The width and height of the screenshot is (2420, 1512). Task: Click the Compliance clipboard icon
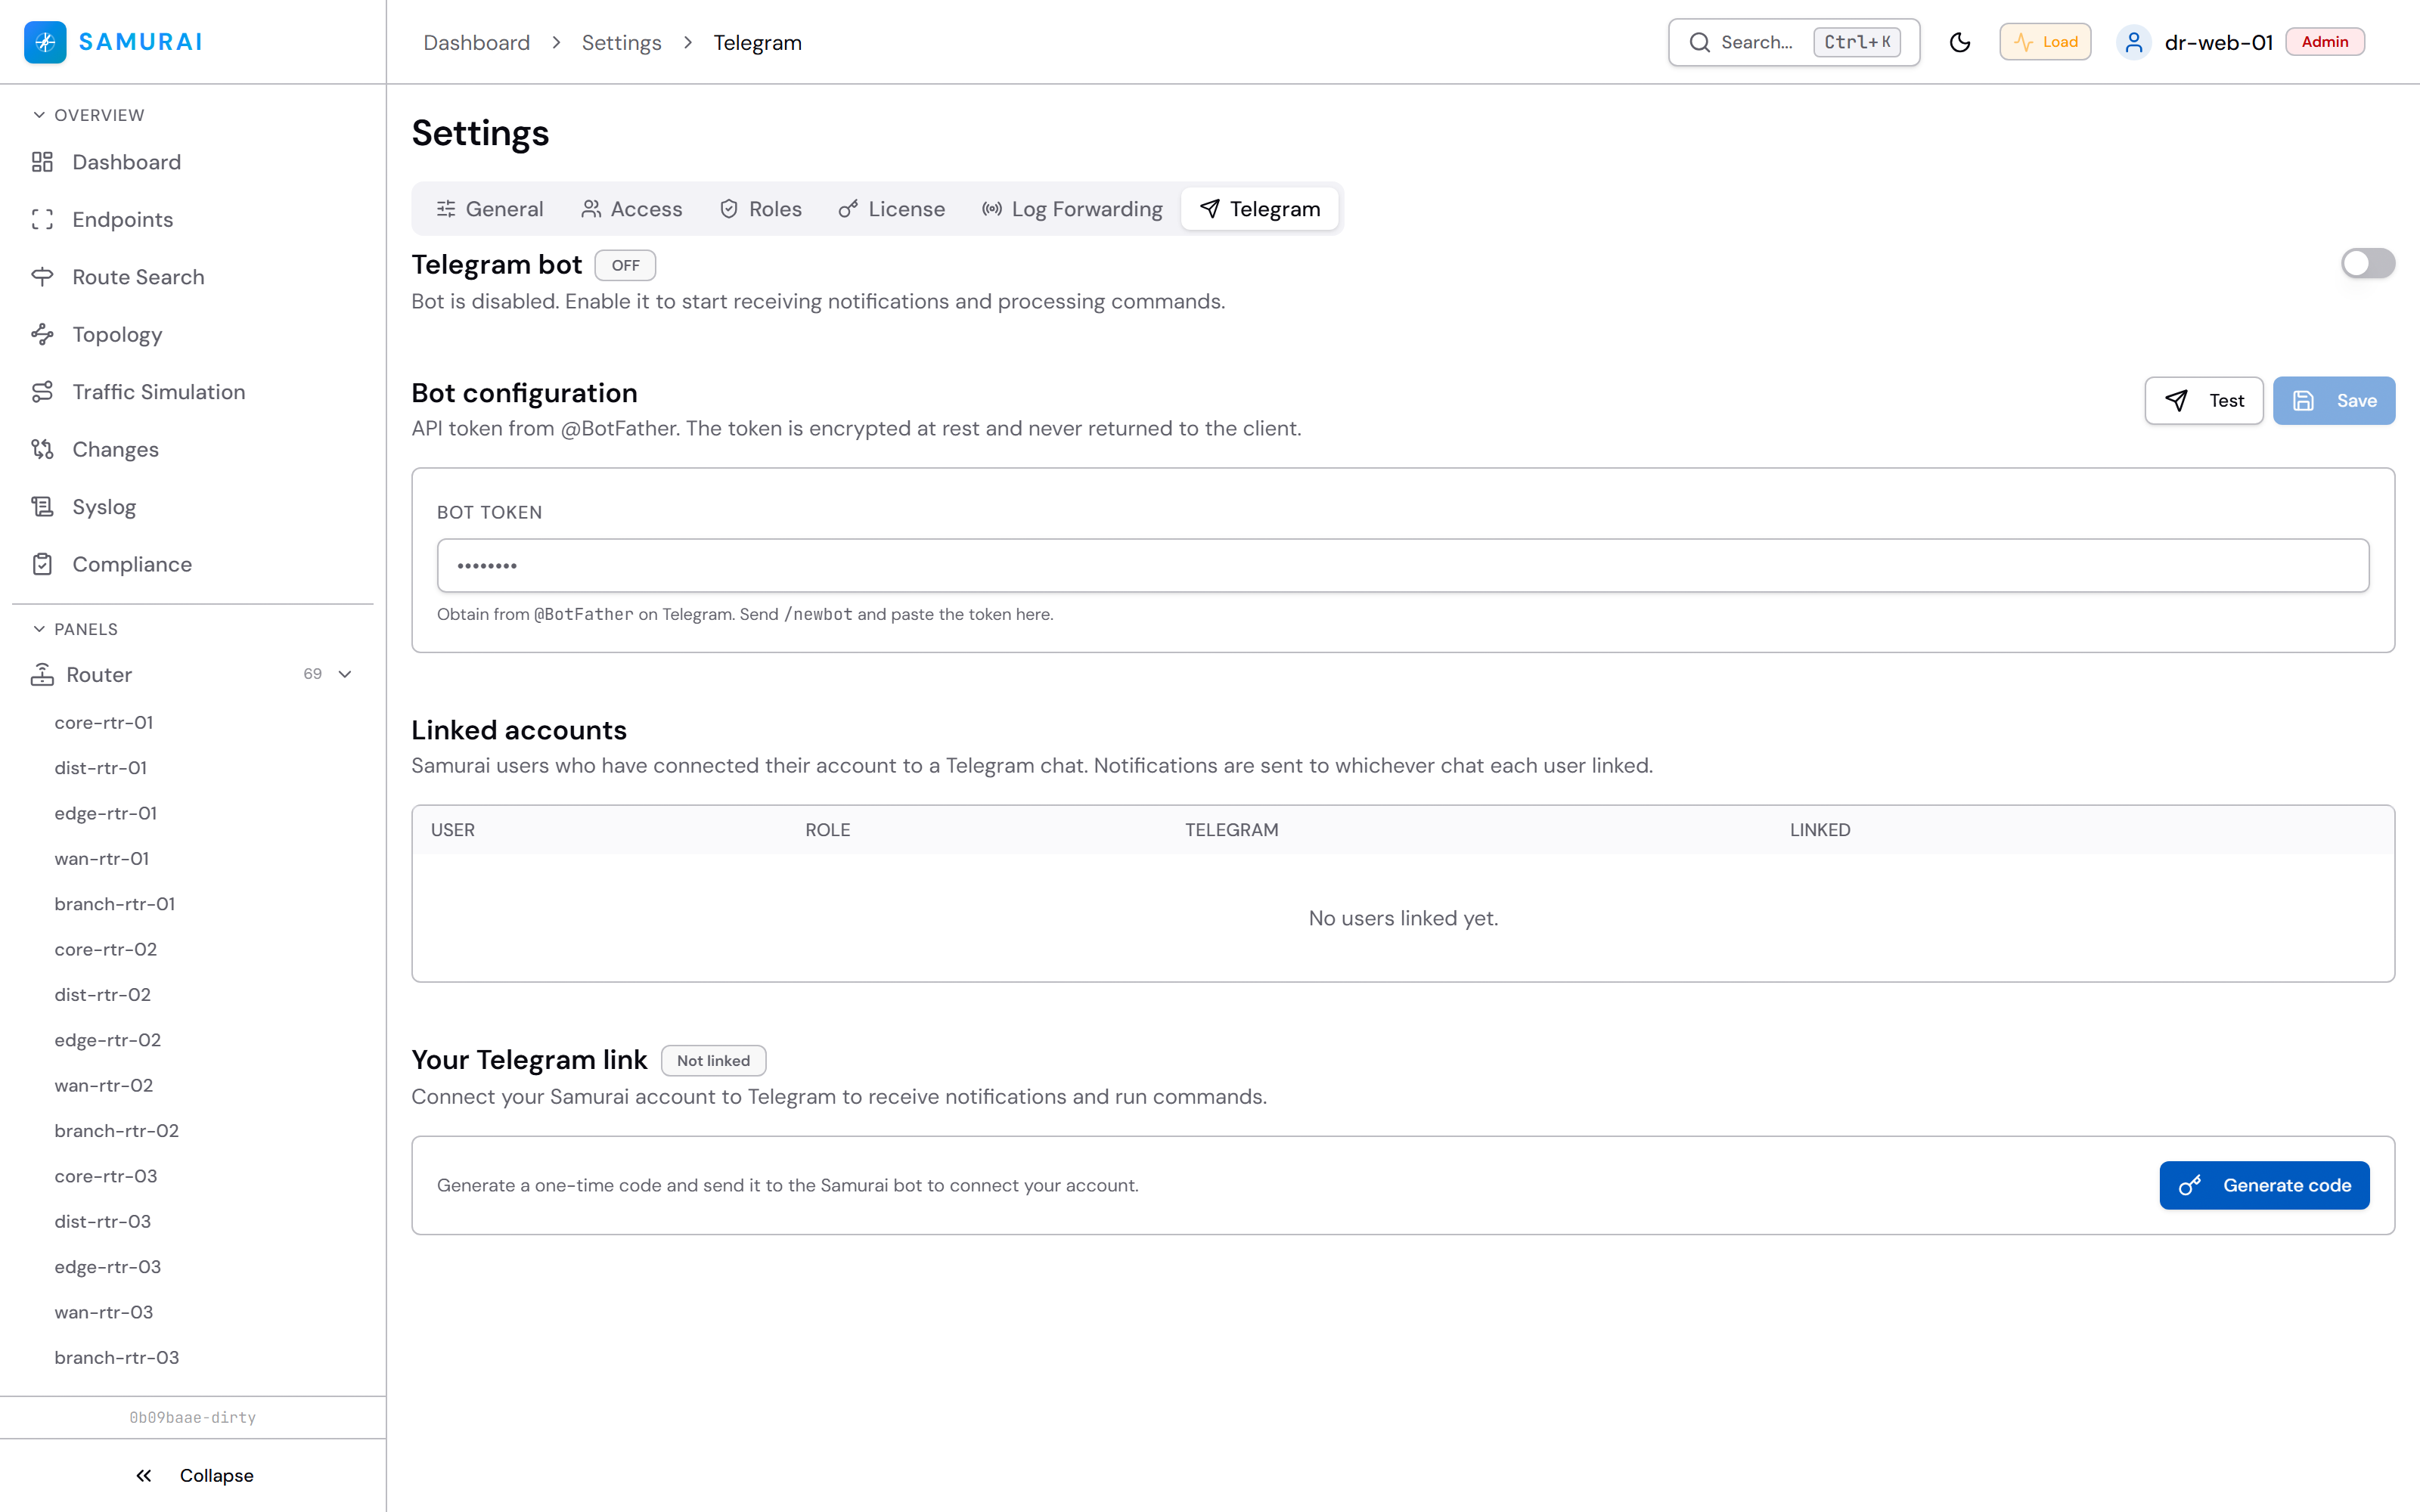click(x=42, y=565)
